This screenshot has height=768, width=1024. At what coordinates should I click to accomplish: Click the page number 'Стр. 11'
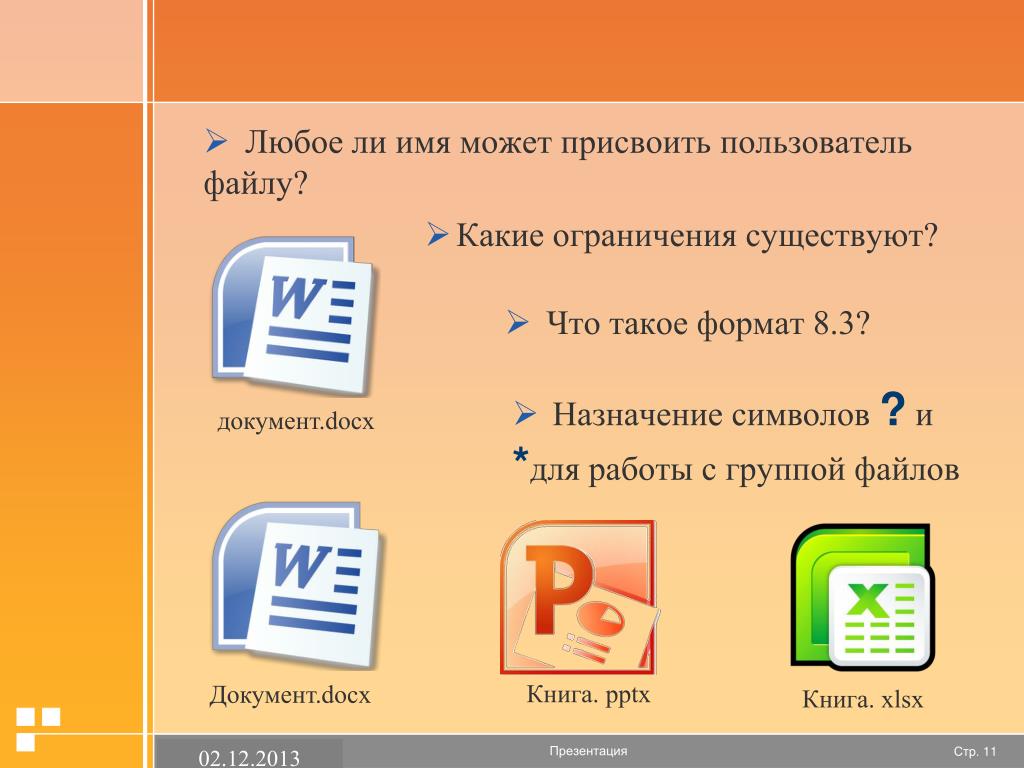tap(975, 752)
